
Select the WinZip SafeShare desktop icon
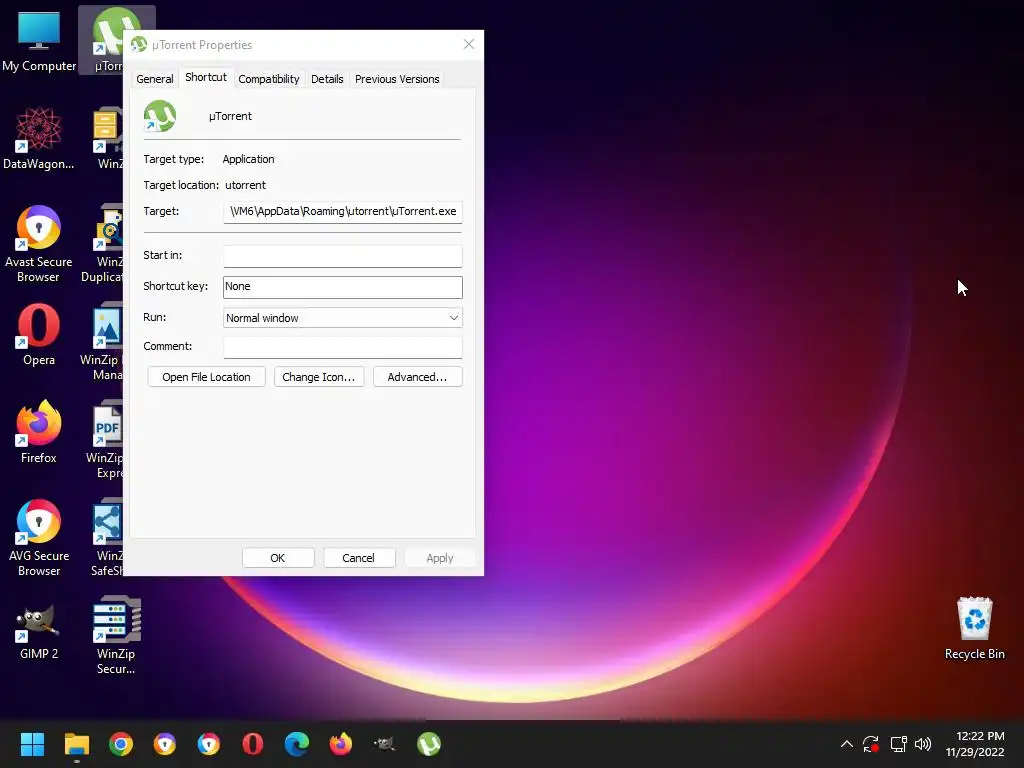click(x=106, y=538)
